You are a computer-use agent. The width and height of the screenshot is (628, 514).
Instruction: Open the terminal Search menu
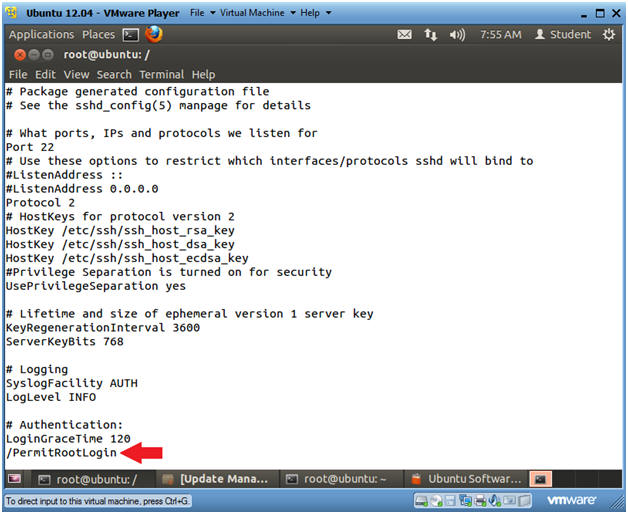coord(114,75)
